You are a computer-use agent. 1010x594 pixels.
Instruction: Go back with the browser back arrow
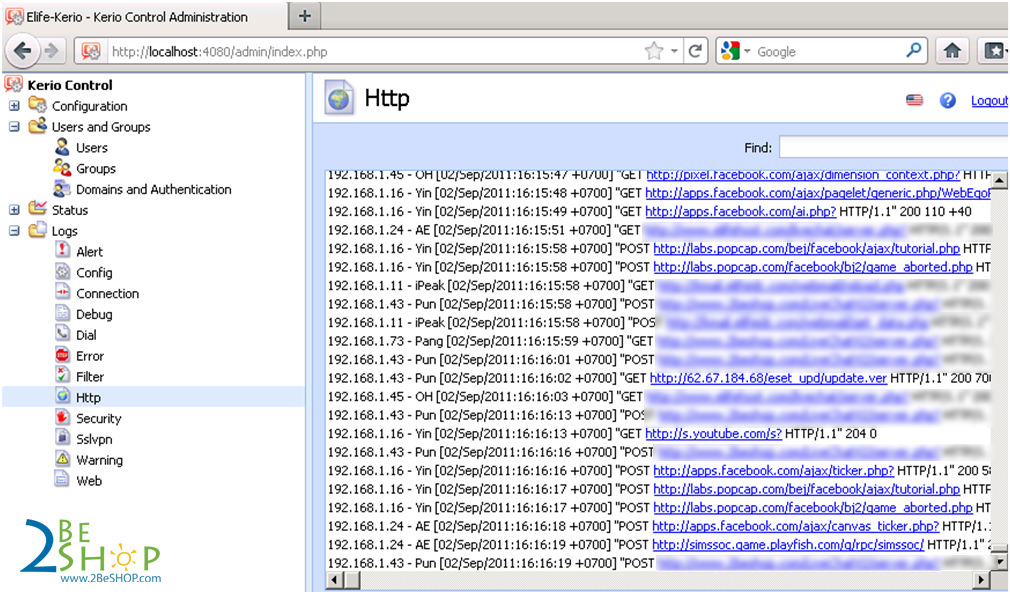(x=23, y=51)
